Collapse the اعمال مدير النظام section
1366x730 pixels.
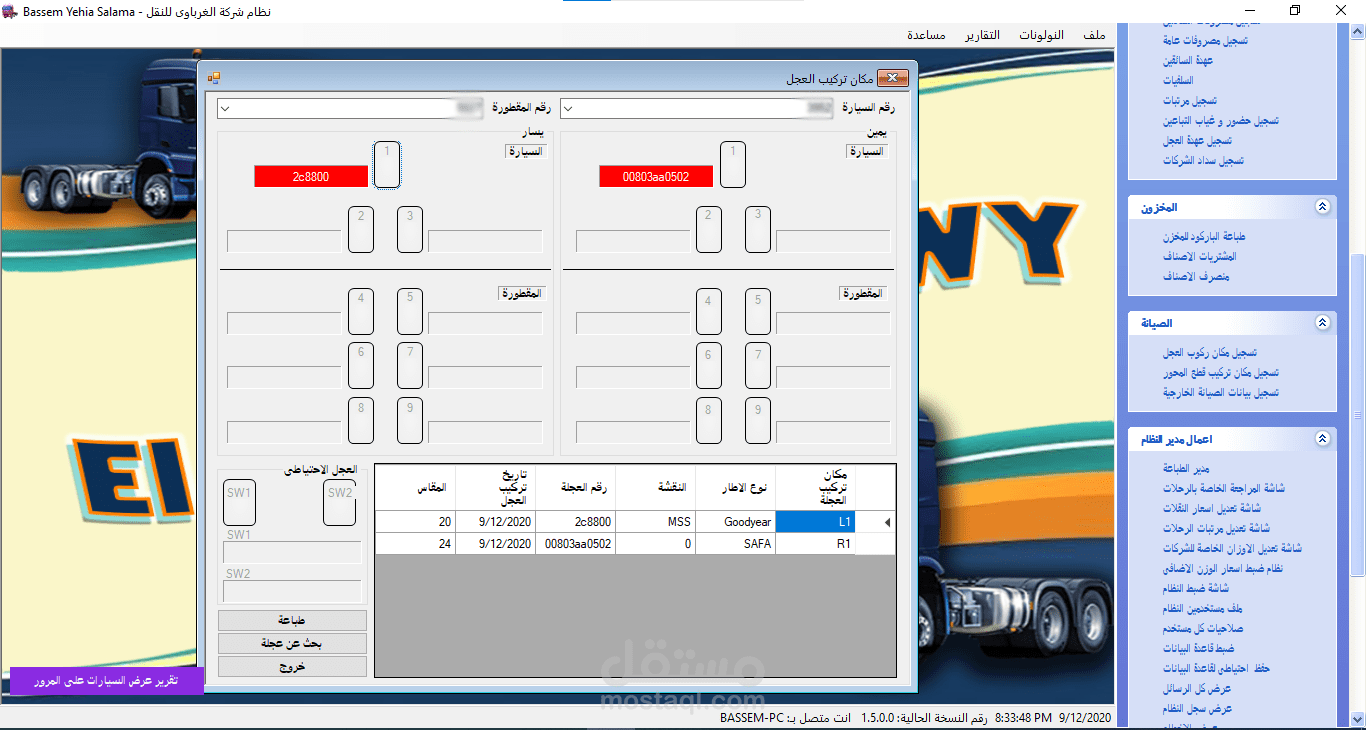1322,439
